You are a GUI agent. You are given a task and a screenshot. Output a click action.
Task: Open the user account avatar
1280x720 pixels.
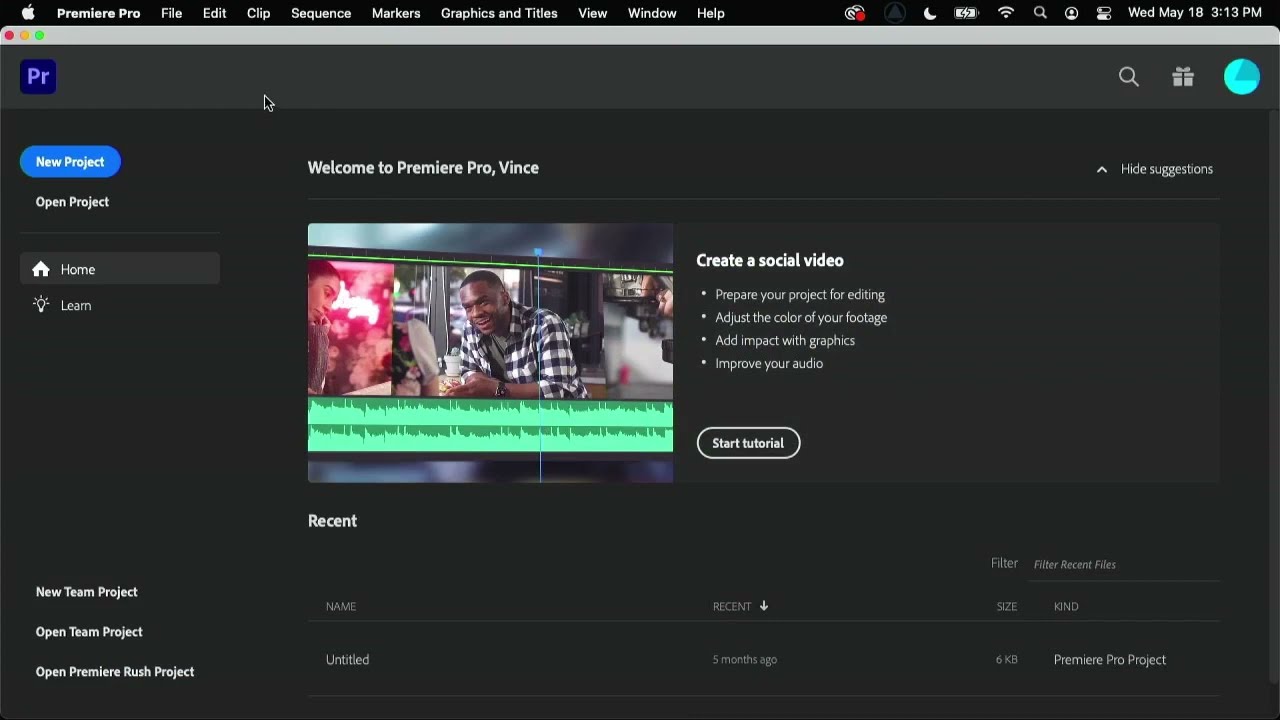1242,77
